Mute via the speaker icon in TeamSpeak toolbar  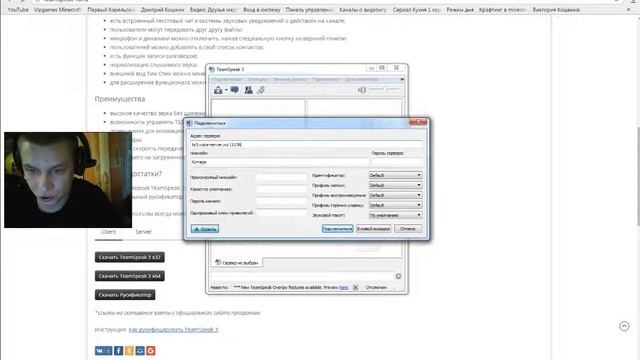(x=362, y=90)
